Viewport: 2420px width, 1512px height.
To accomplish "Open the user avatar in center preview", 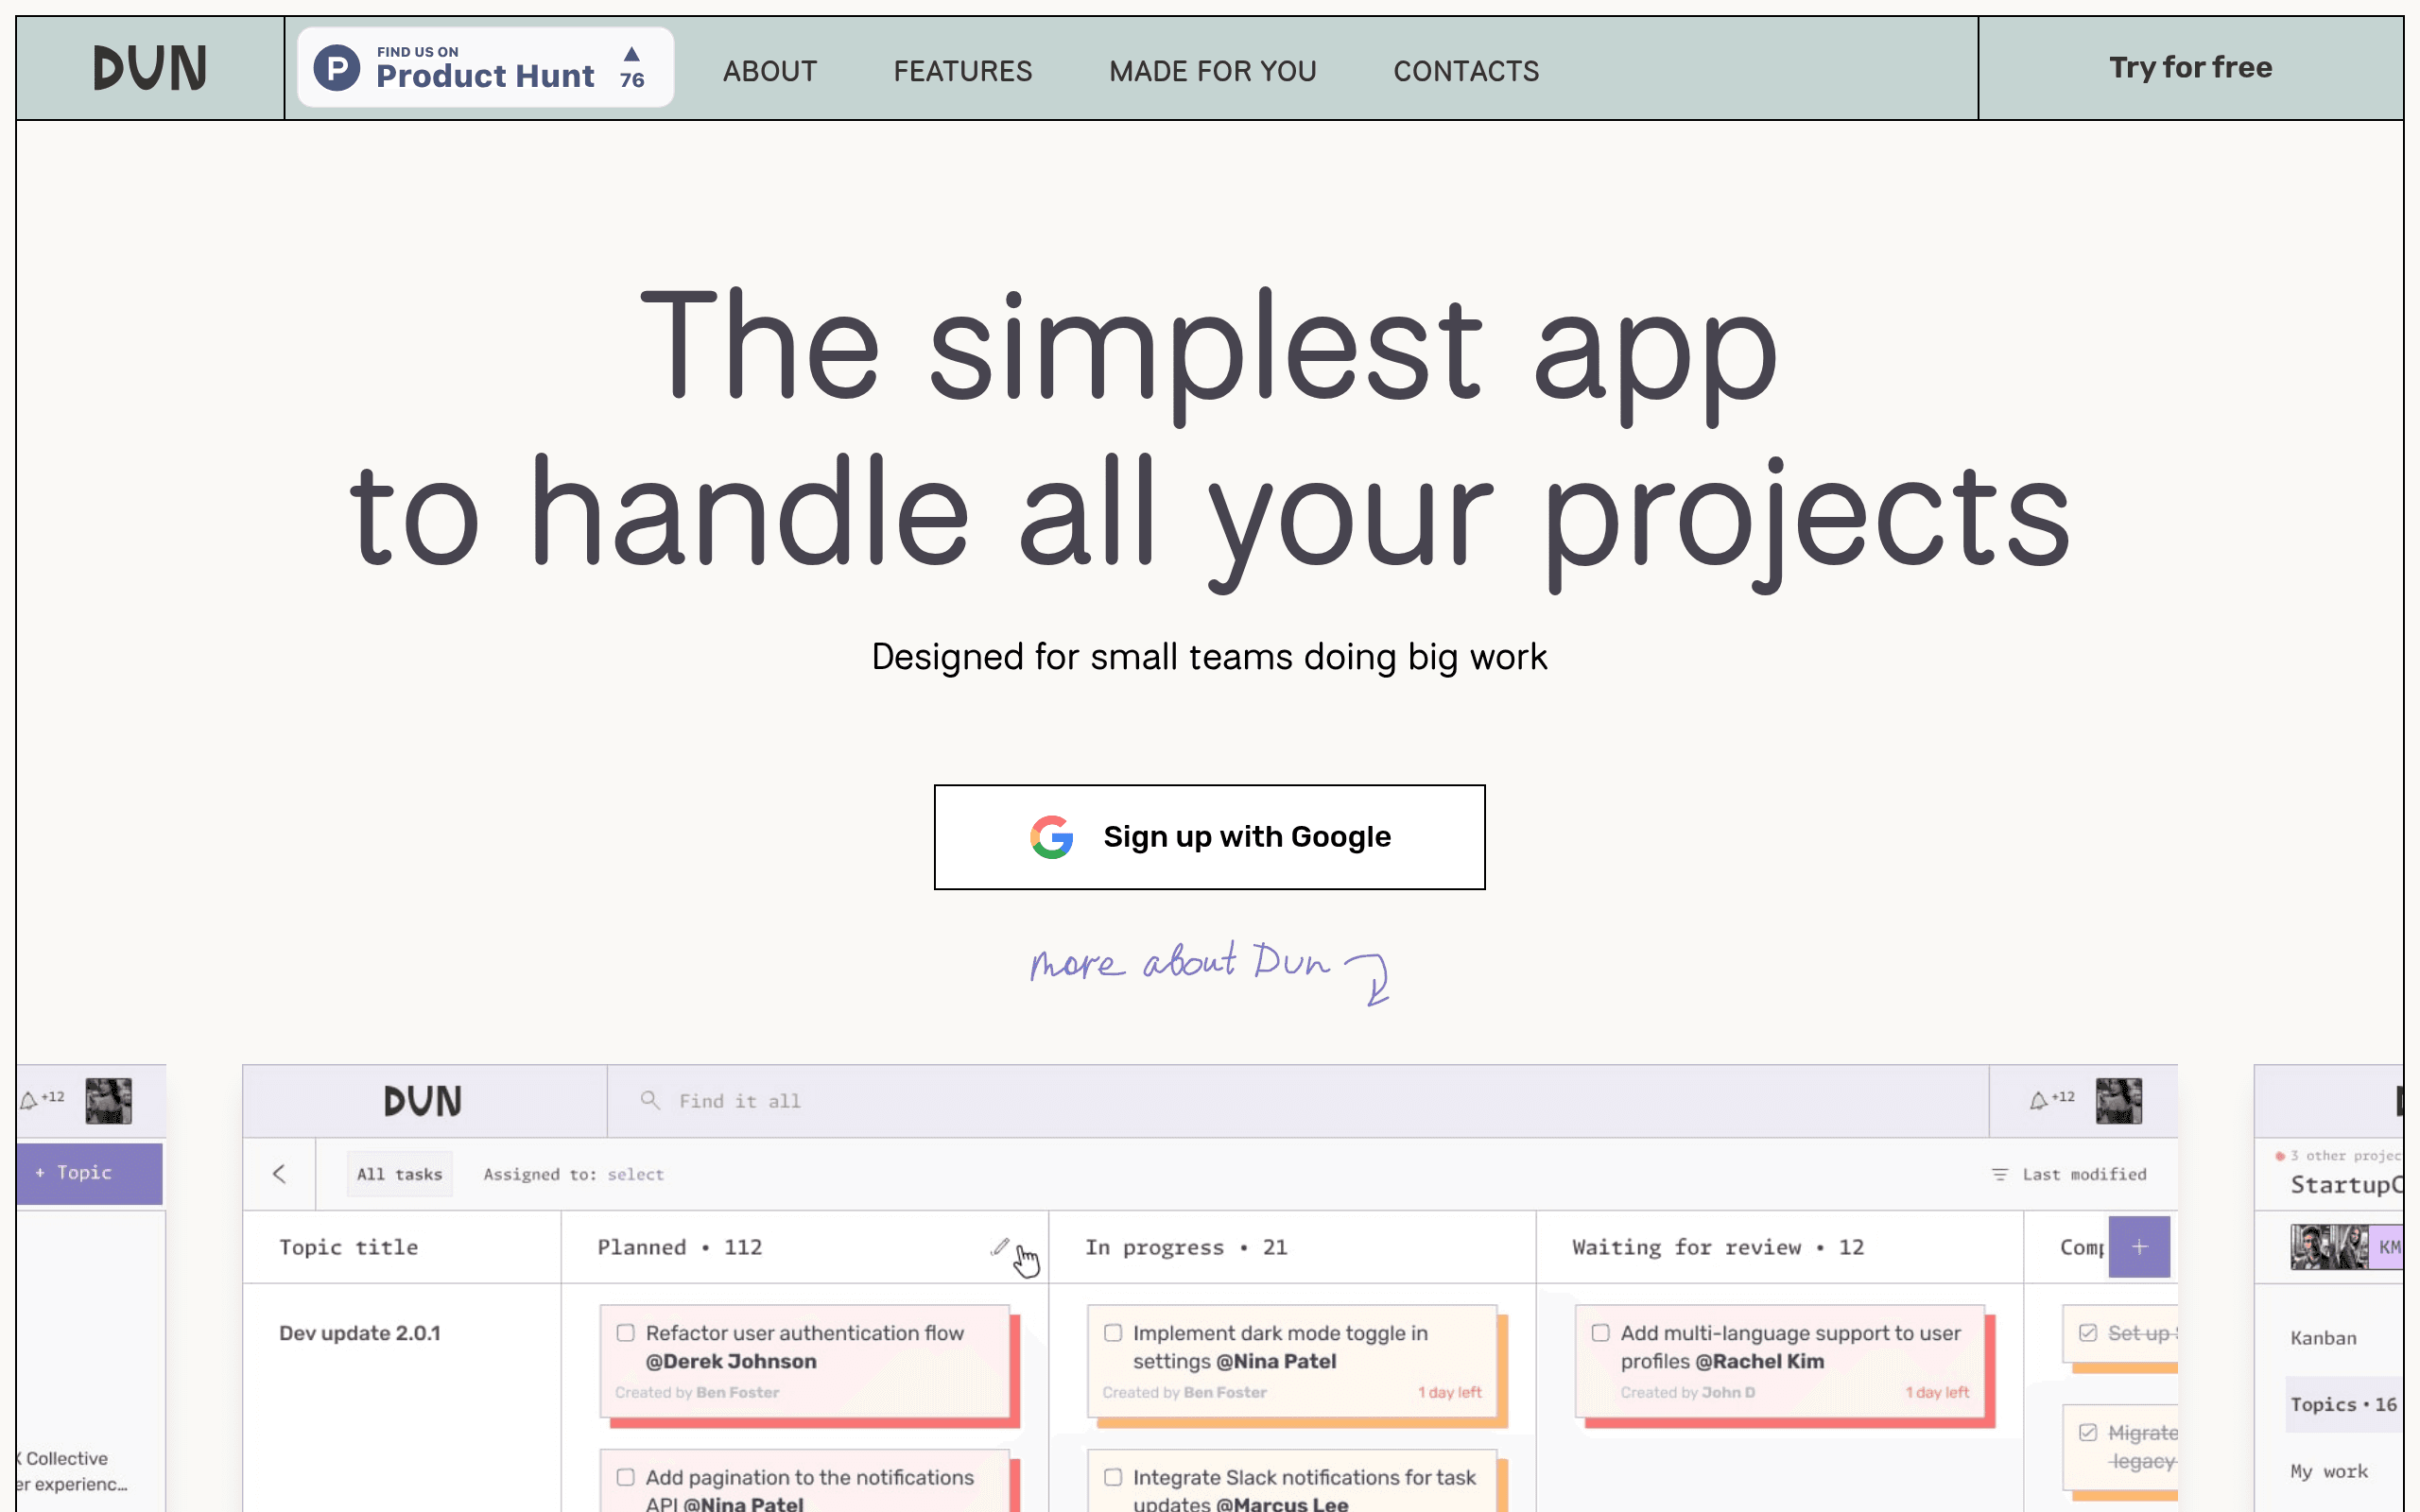I will tap(2118, 1101).
